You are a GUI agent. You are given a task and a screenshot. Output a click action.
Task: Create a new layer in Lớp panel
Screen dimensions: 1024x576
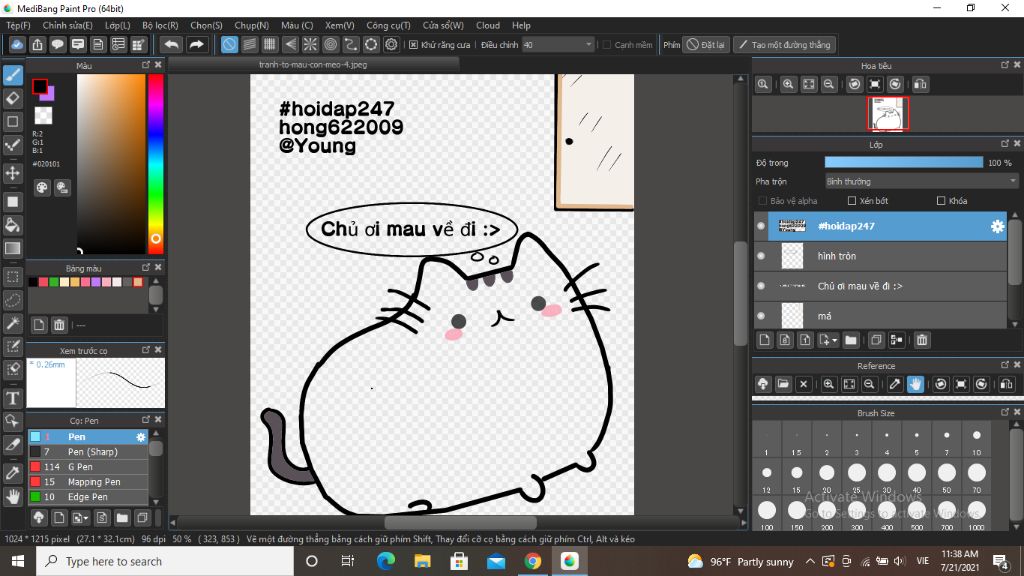(765, 340)
